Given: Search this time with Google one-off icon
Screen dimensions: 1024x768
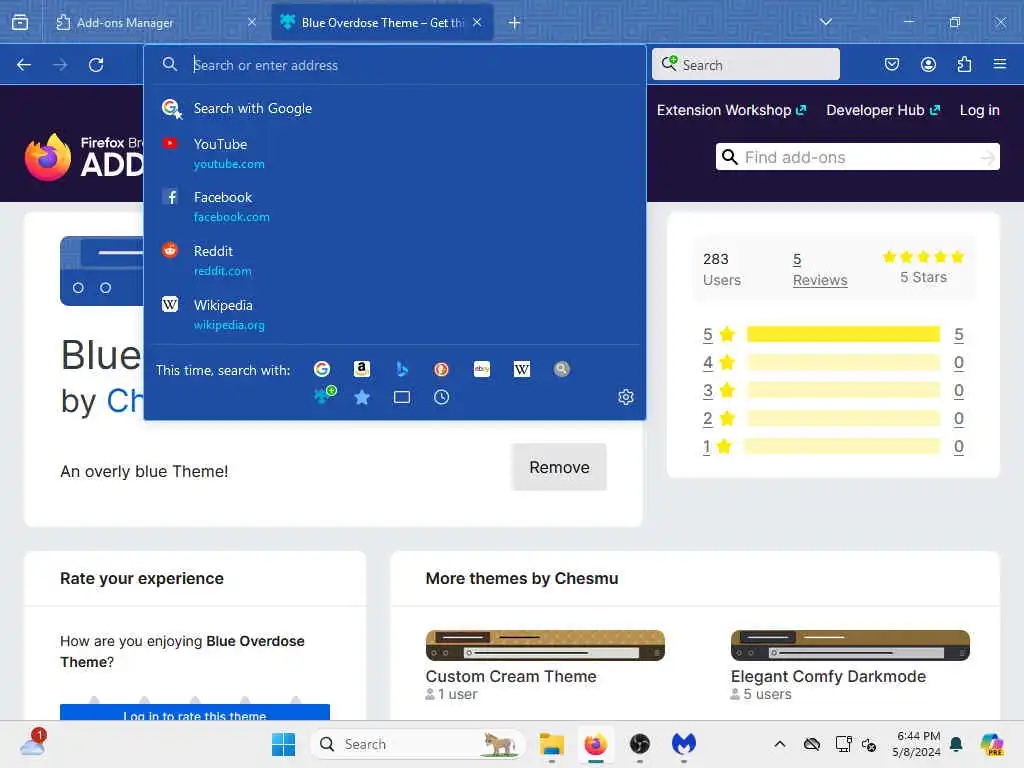Looking at the screenshot, I should [322, 370].
